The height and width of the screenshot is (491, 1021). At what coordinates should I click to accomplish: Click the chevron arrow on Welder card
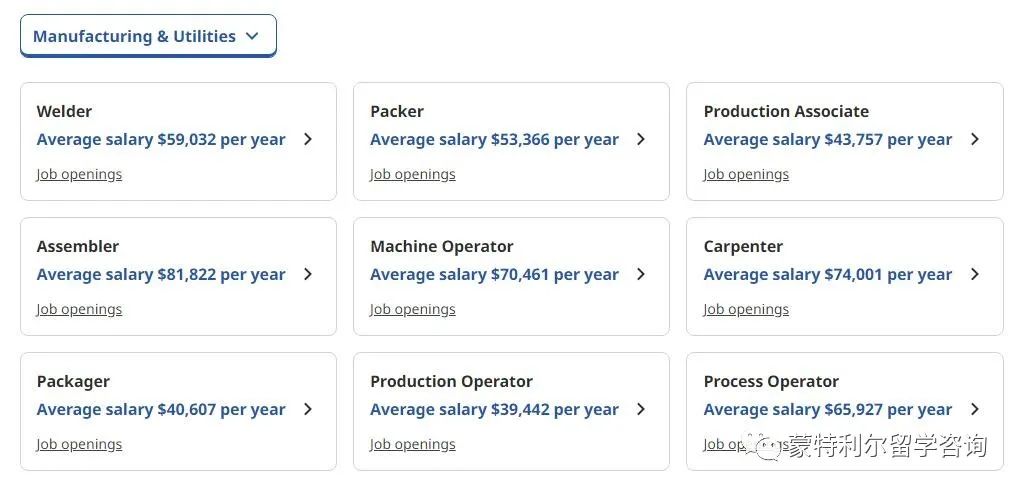pyautogui.click(x=308, y=139)
